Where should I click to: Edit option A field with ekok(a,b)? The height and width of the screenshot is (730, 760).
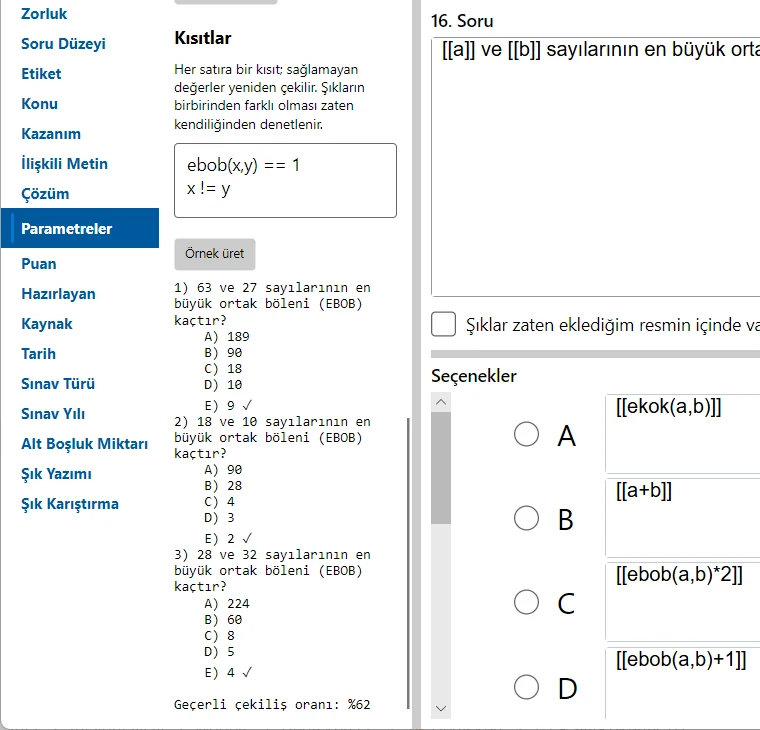click(x=683, y=433)
